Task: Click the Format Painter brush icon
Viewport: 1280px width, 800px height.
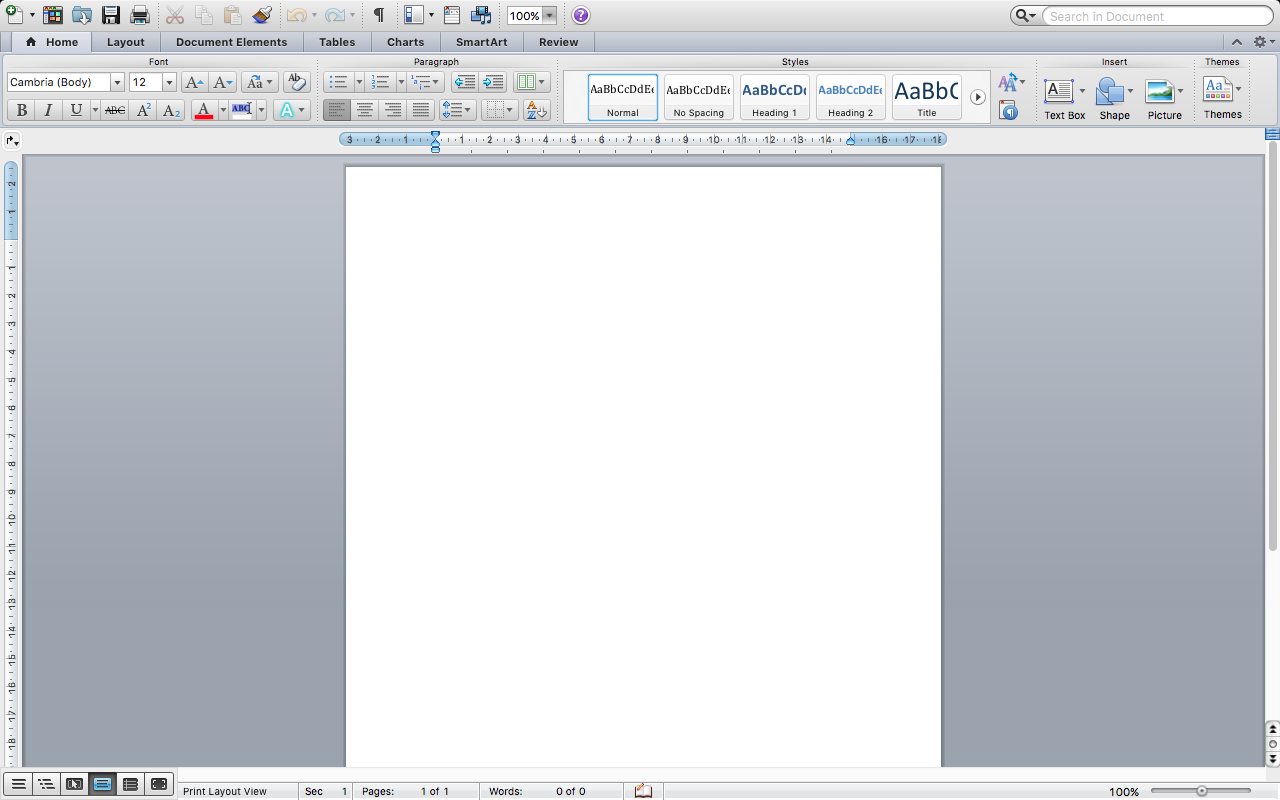Action: [262, 15]
